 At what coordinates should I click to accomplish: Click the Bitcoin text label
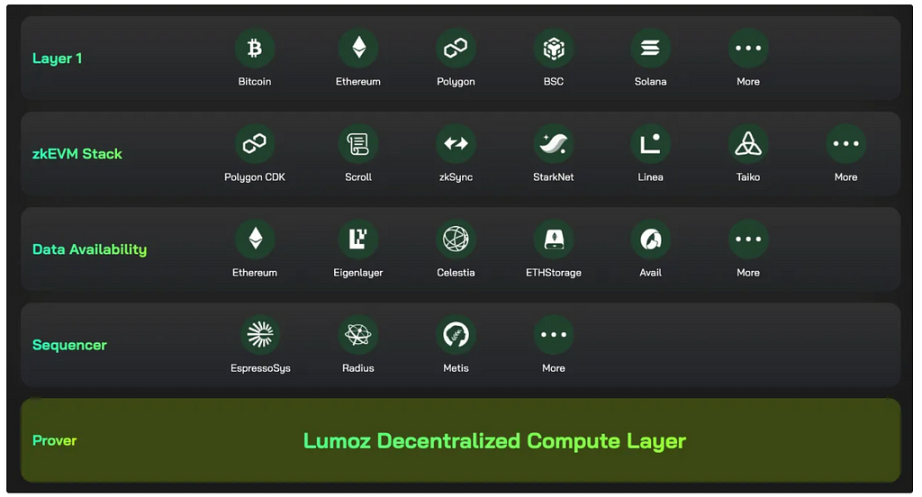pyautogui.click(x=255, y=82)
